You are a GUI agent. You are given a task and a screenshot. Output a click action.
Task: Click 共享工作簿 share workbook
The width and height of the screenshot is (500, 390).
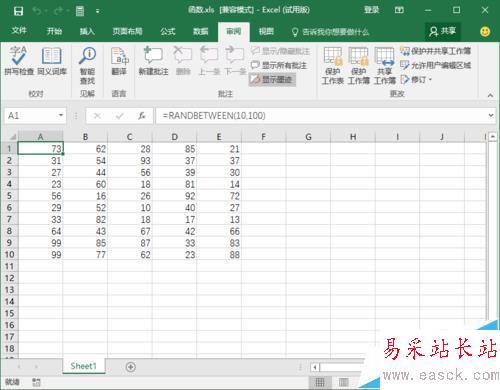385,66
